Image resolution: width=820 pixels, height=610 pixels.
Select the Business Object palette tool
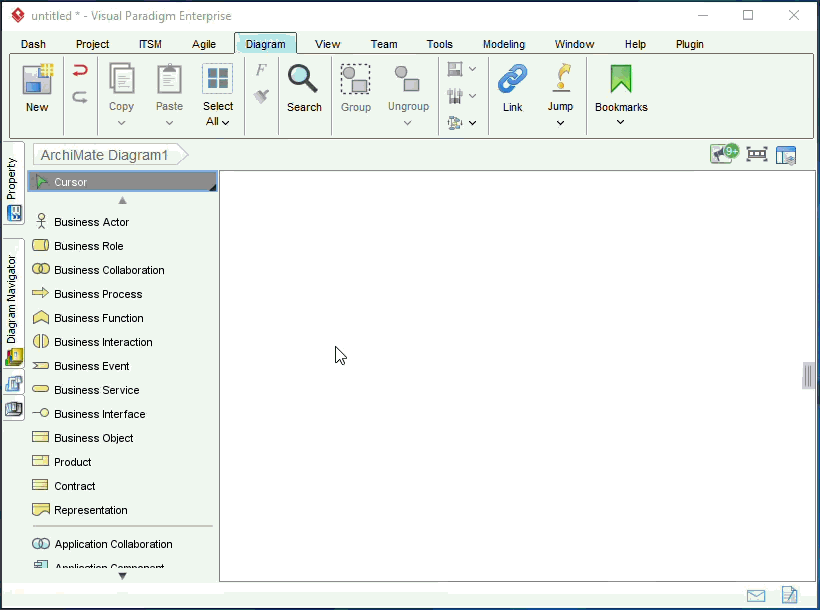pyautogui.click(x=122, y=438)
